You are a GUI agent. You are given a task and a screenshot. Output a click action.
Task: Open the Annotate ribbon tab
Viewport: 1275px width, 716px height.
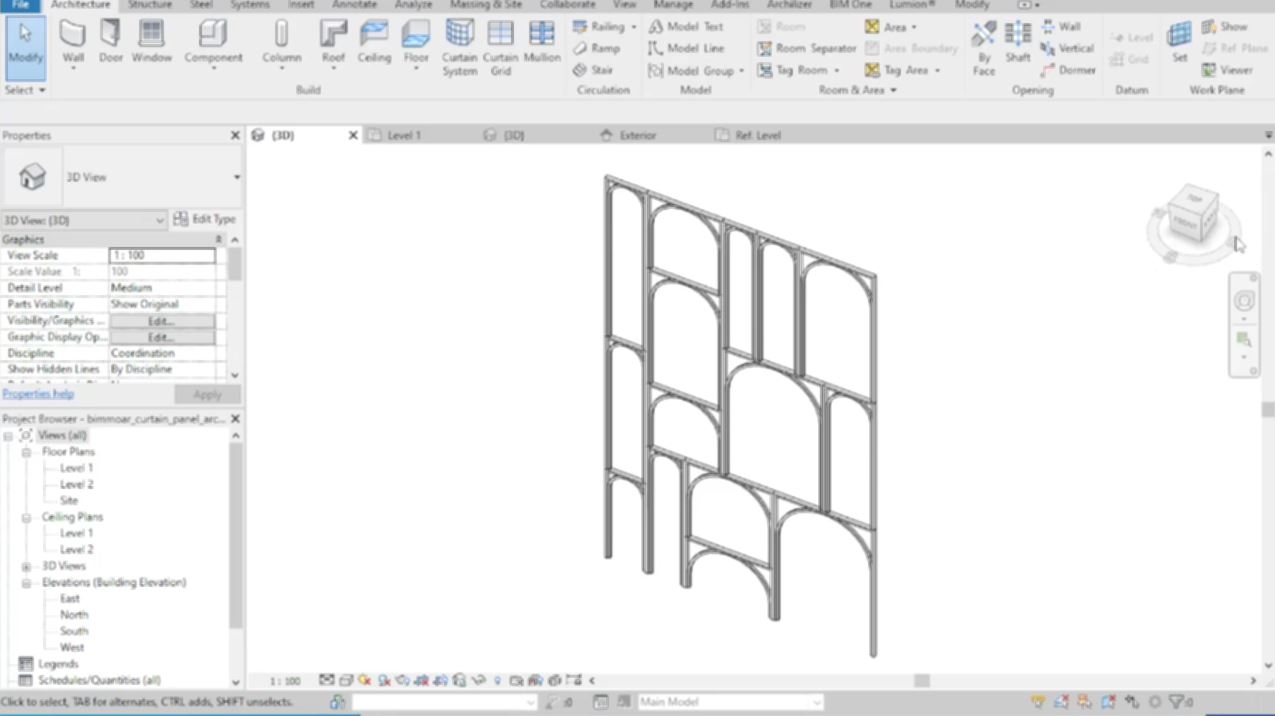pos(354,5)
